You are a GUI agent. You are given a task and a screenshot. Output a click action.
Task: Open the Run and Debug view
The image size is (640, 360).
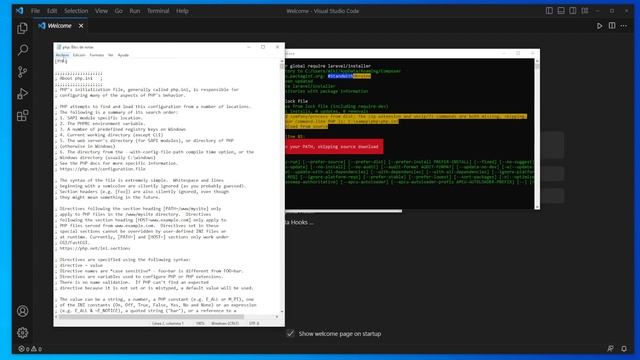(22, 93)
